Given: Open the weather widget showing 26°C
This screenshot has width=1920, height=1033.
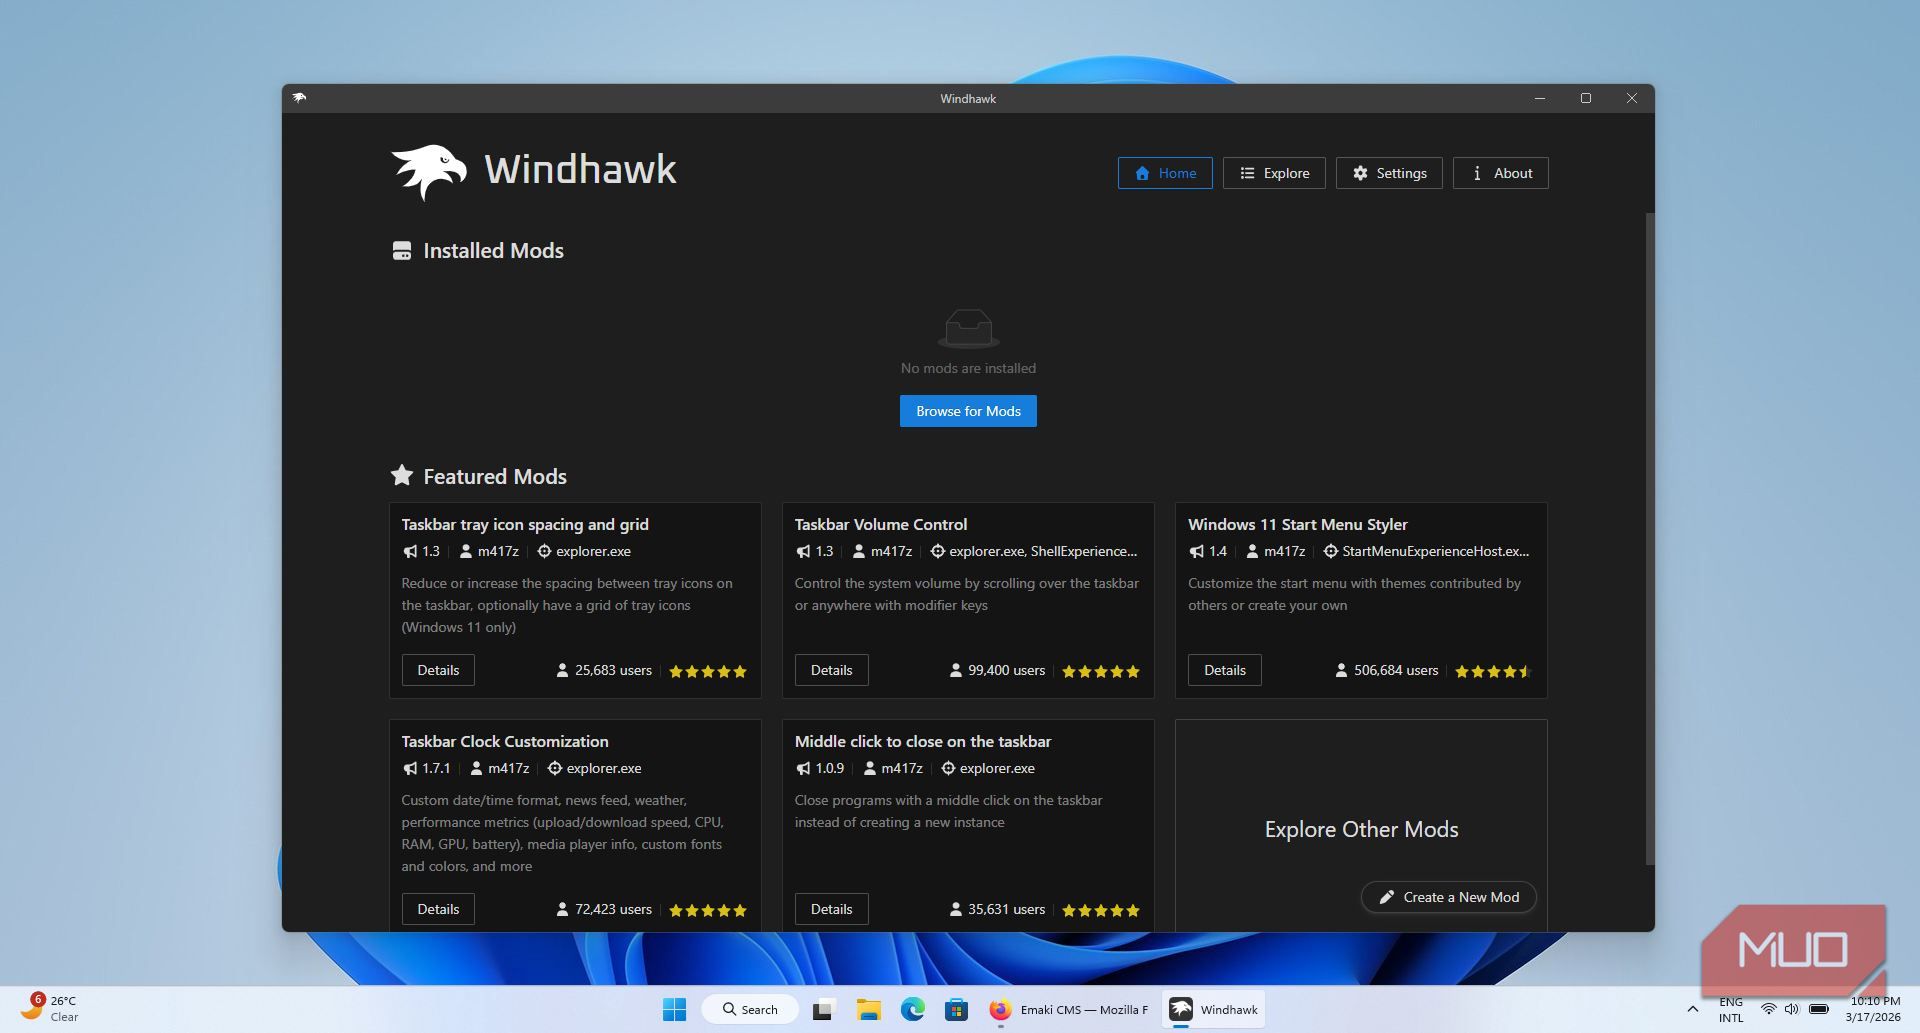Looking at the screenshot, I should tap(50, 1008).
